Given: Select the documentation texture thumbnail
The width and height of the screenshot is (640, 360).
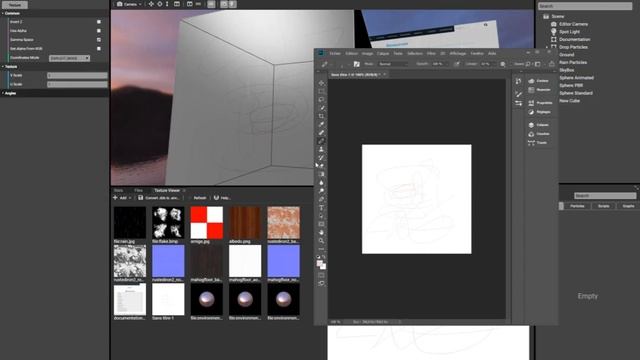Looking at the screenshot, I should [x=130, y=300].
